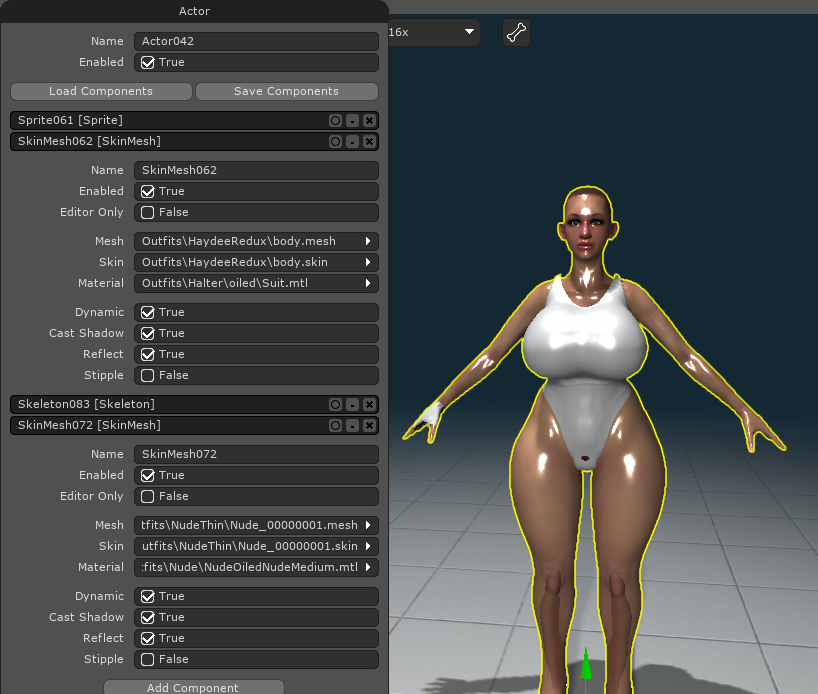This screenshot has width=818, height=694.
Task: Edit the Actor042 name field
Action: pos(256,41)
